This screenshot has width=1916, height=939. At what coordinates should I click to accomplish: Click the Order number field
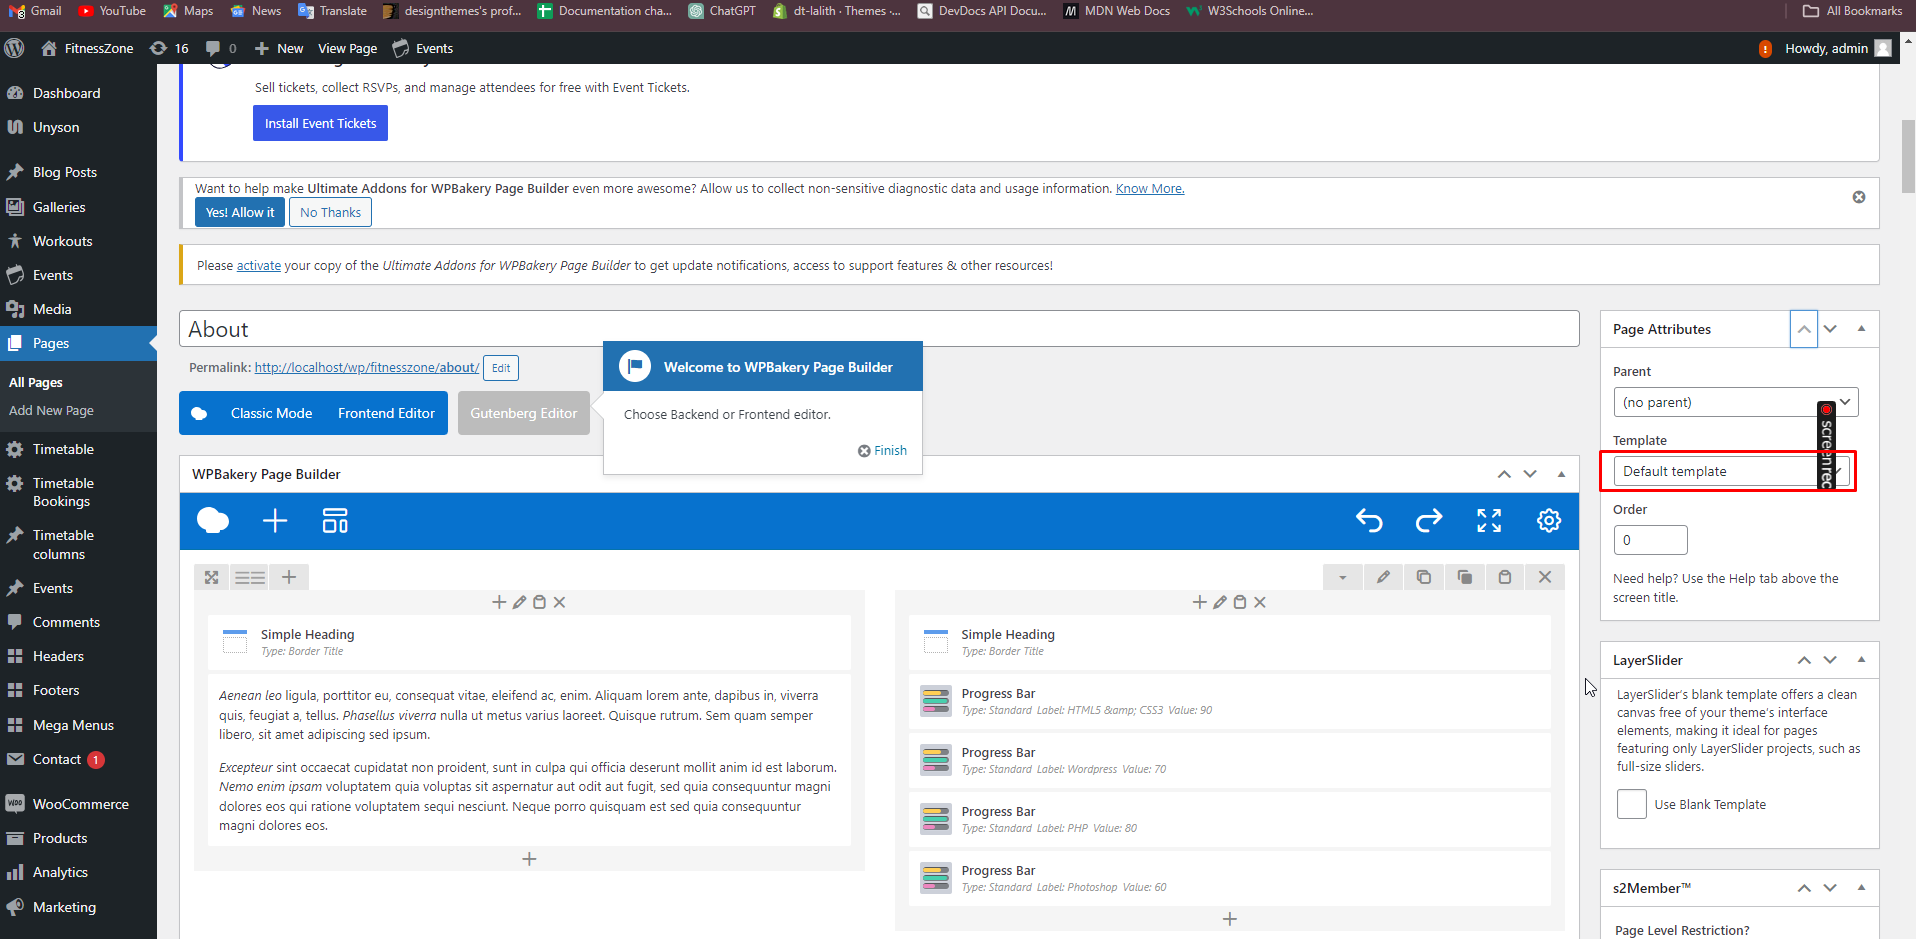1650,540
